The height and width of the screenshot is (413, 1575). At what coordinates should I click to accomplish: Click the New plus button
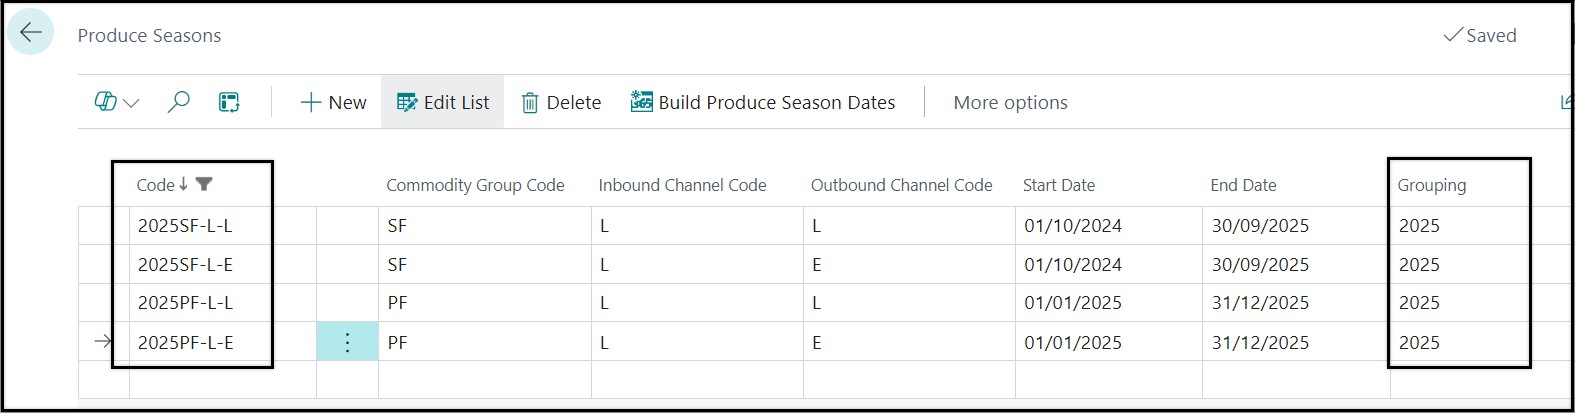click(333, 102)
